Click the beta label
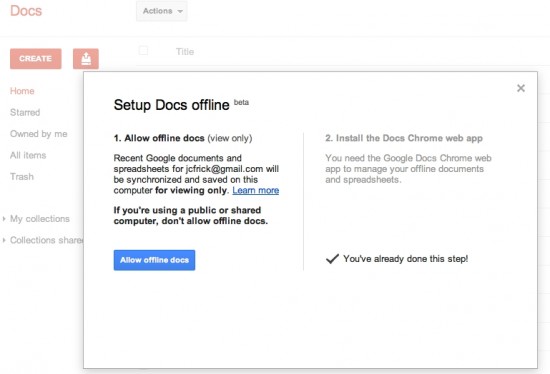550x374 pixels. coord(241,102)
